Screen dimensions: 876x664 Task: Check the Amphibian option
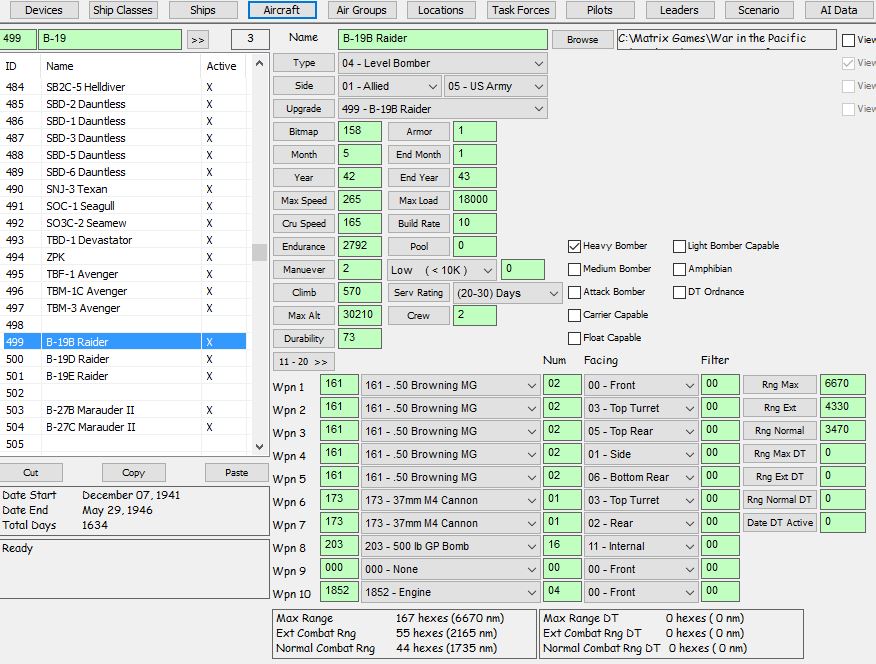tap(679, 269)
